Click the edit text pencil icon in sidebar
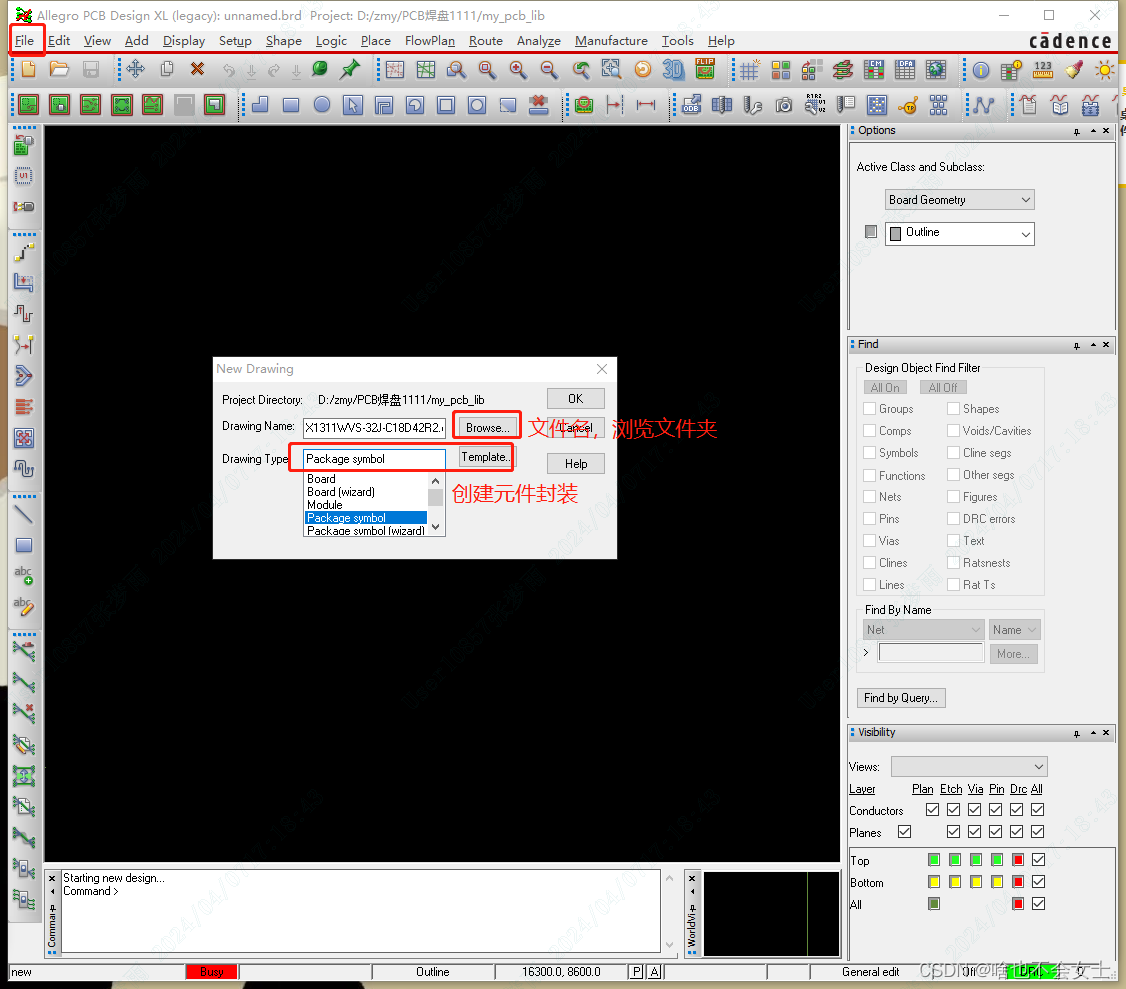 (x=24, y=607)
